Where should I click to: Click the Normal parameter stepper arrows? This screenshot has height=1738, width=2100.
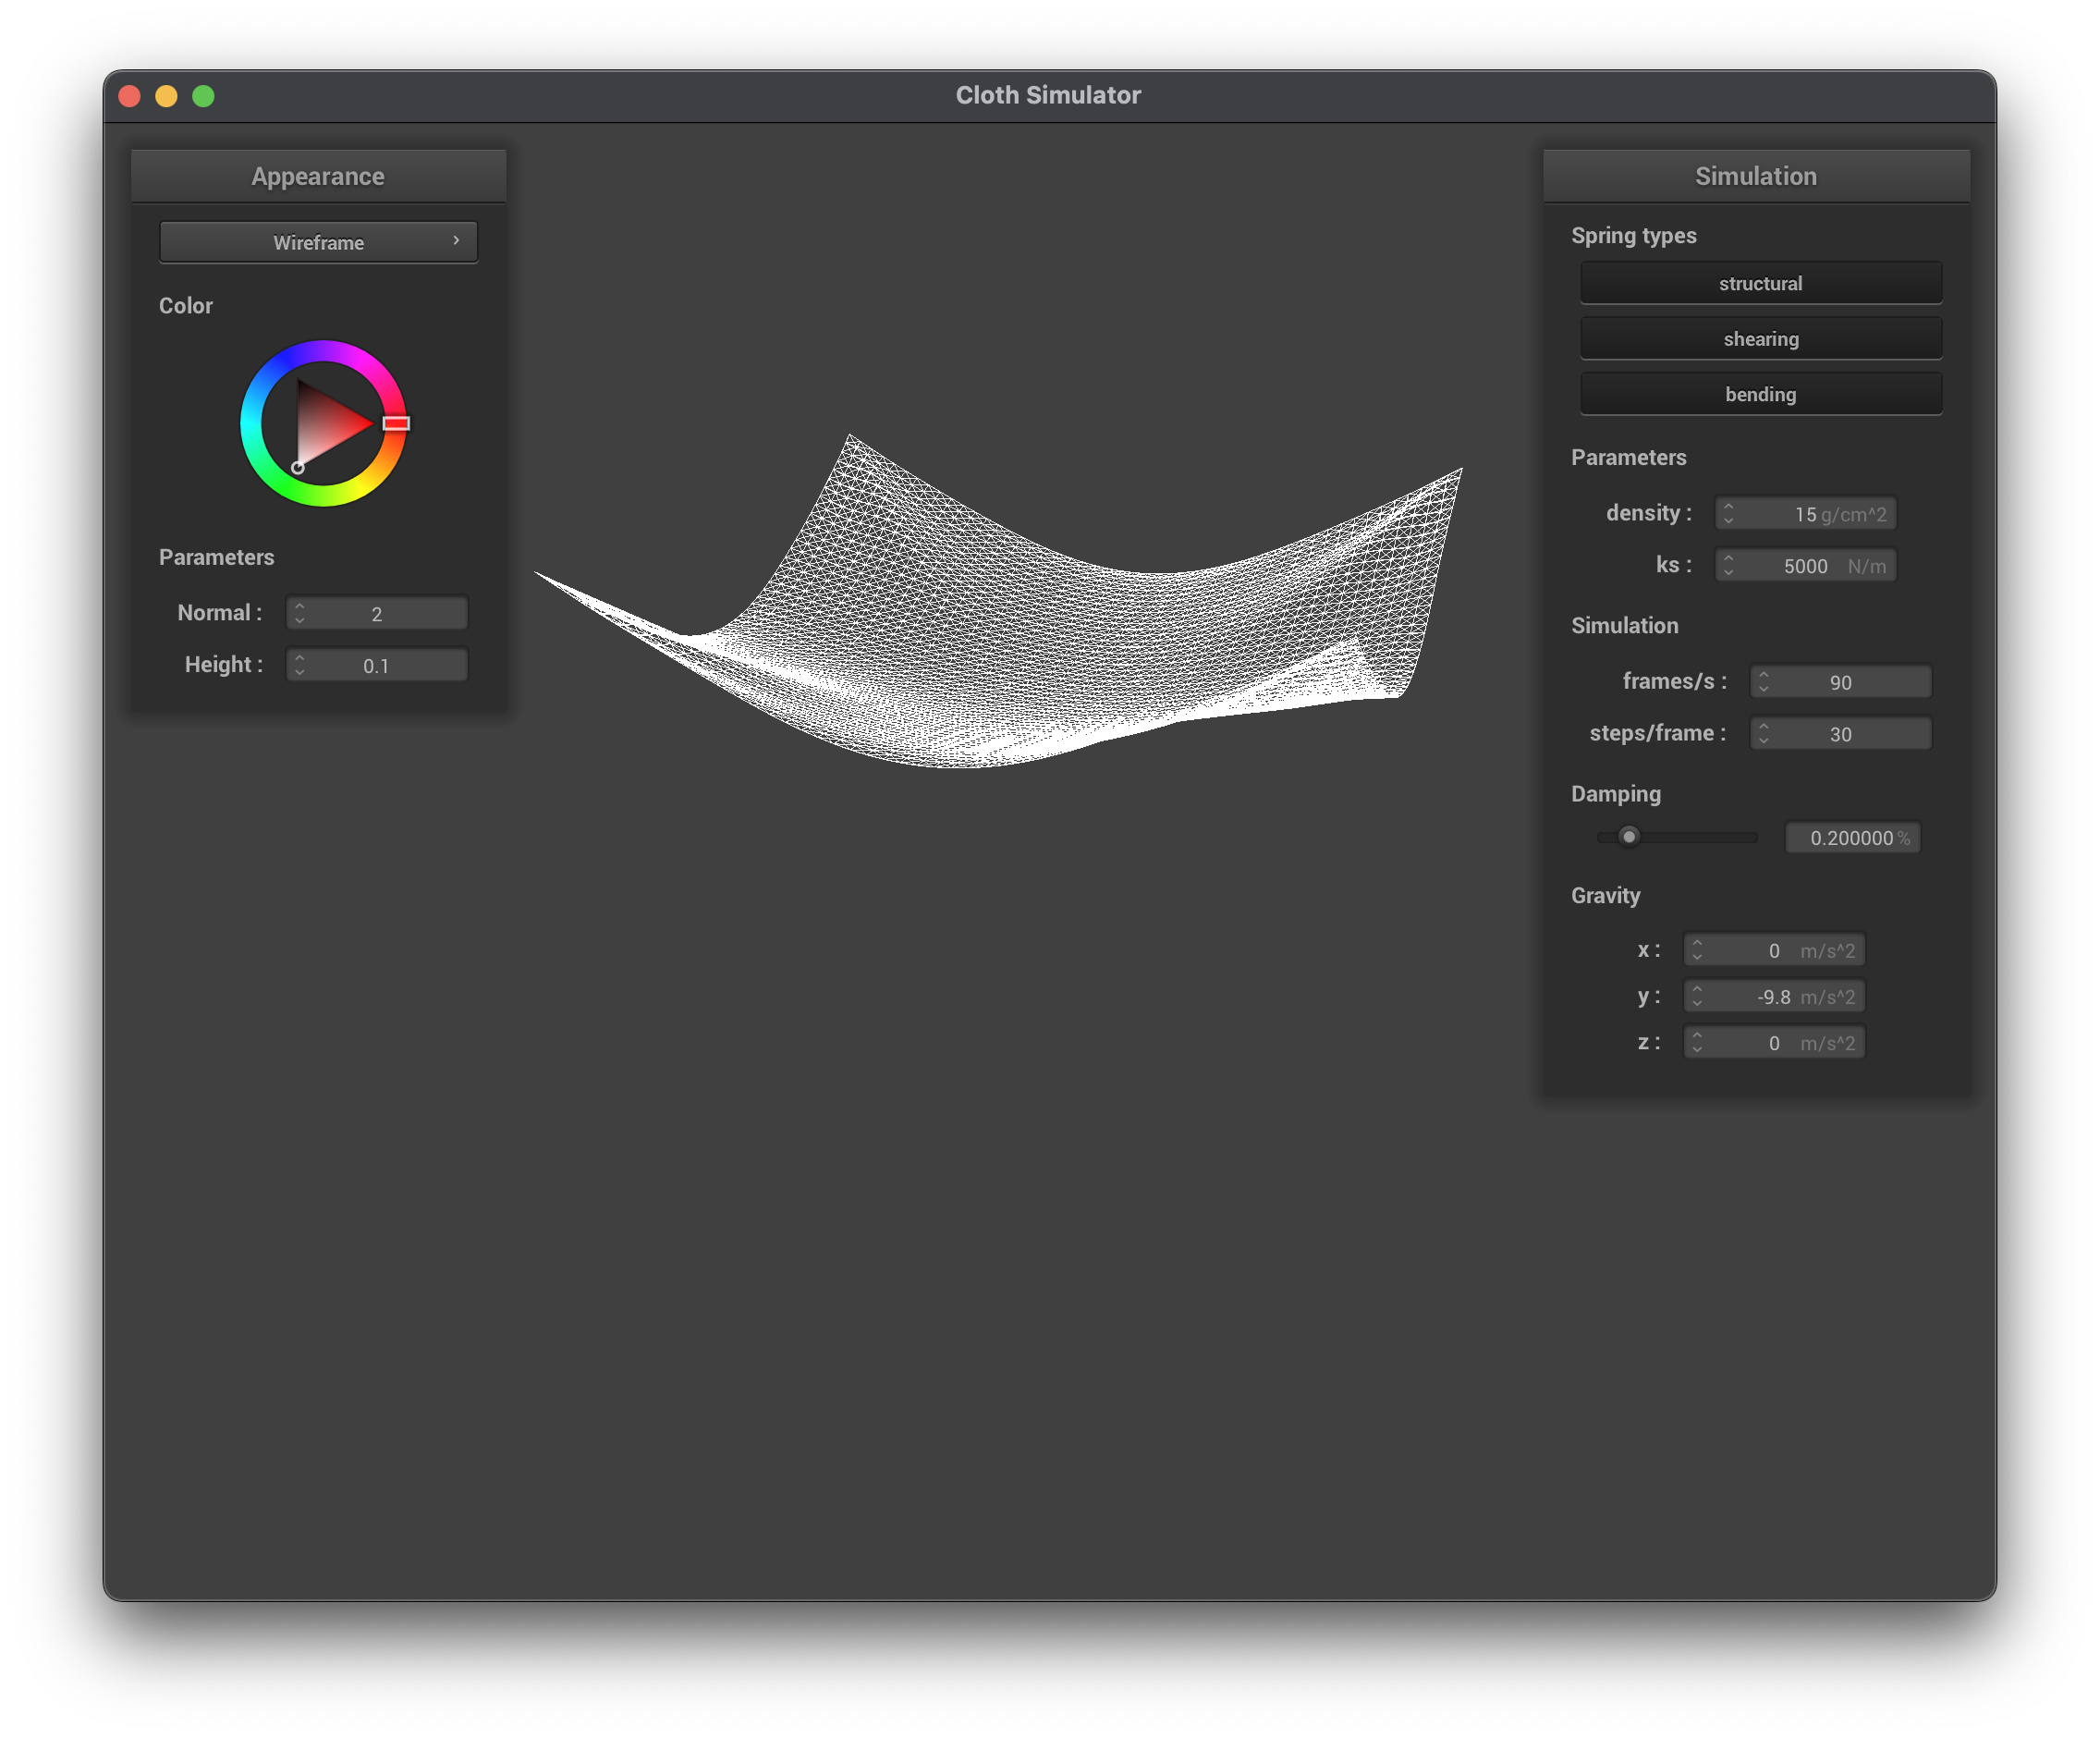(299, 613)
